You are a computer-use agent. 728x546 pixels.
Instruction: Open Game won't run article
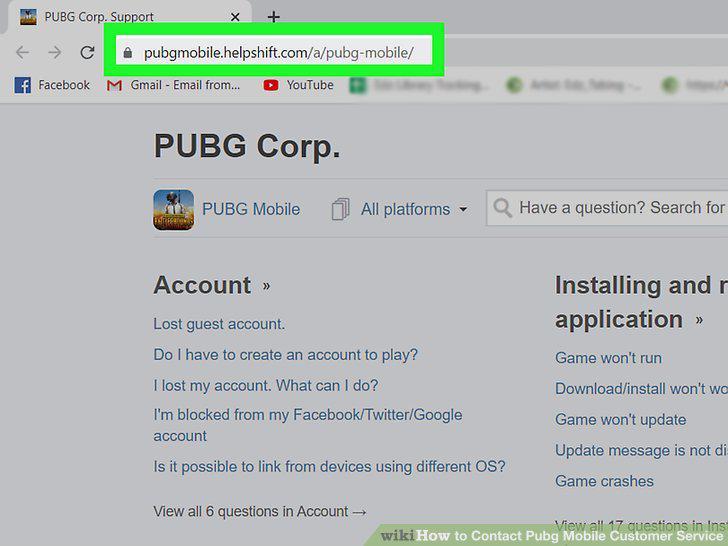pos(608,358)
